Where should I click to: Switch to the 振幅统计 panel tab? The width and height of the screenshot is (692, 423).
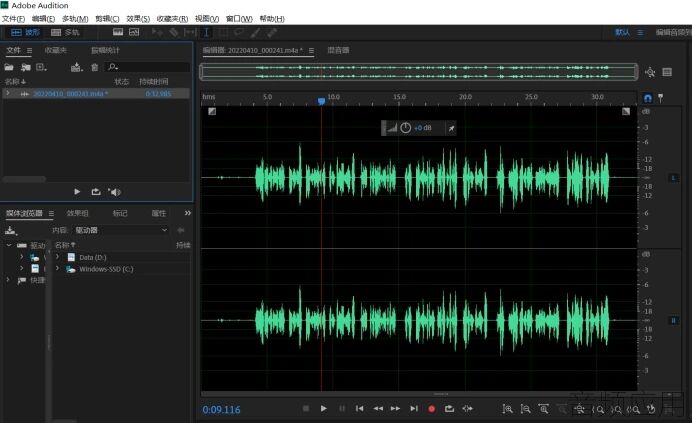(x=105, y=50)
